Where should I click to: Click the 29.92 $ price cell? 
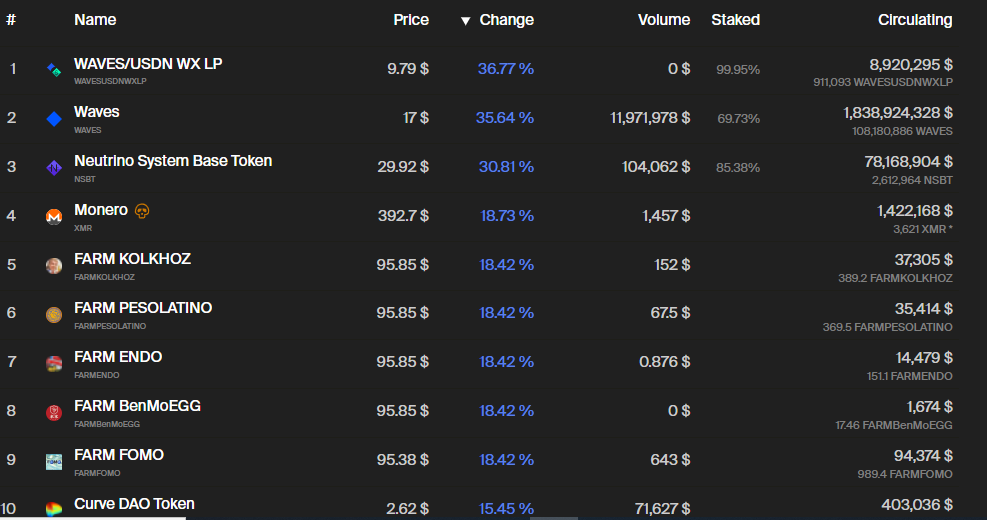tap(403, 167)
